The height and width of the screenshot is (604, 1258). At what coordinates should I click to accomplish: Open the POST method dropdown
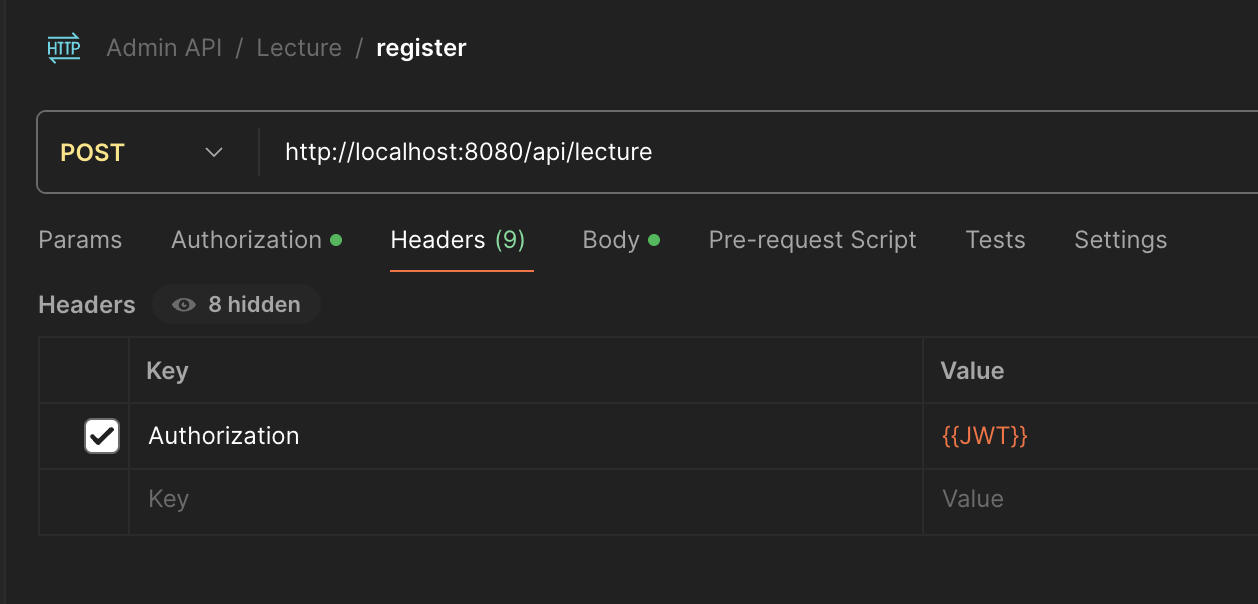140,152
